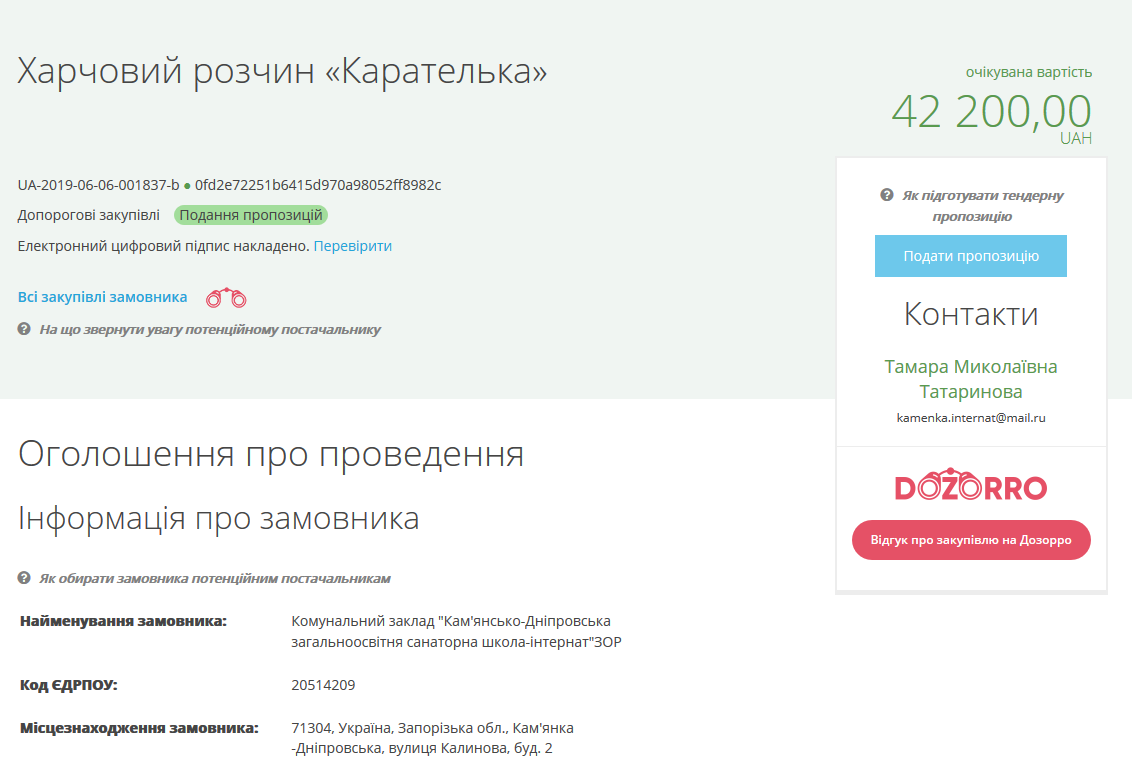Click the 'Подання пропозицій' status badge

coord(251,215)
